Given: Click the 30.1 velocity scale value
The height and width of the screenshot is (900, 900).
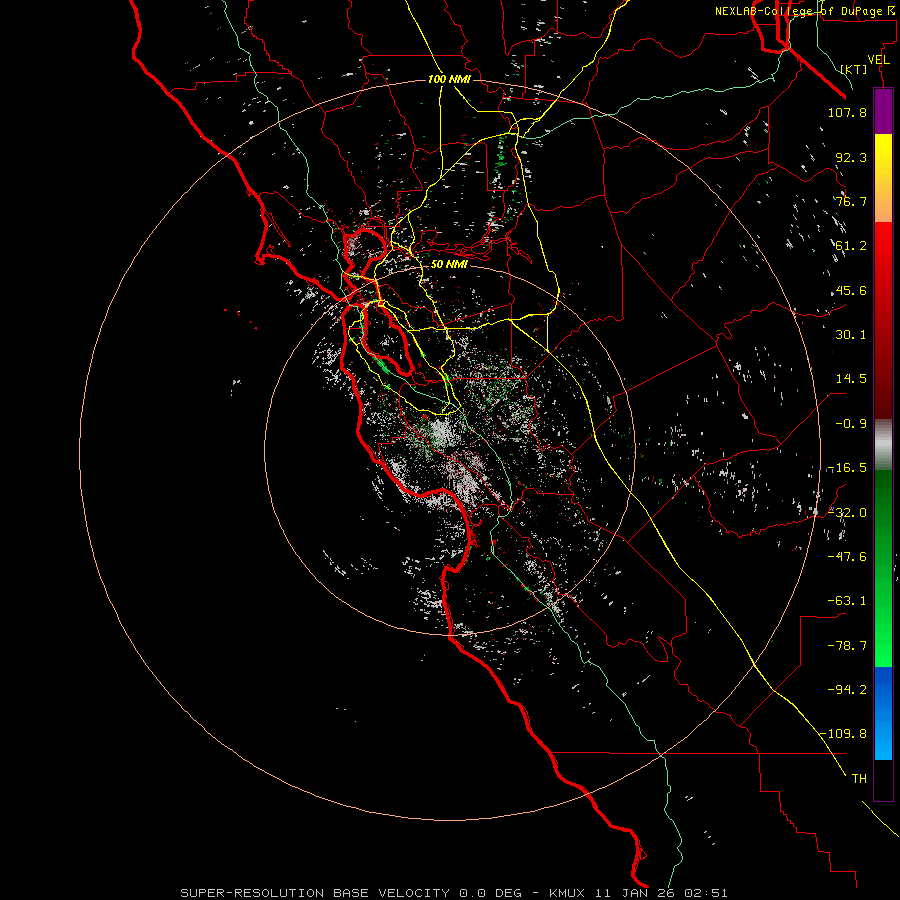Looking at the screenshot, I should point(851,335).
